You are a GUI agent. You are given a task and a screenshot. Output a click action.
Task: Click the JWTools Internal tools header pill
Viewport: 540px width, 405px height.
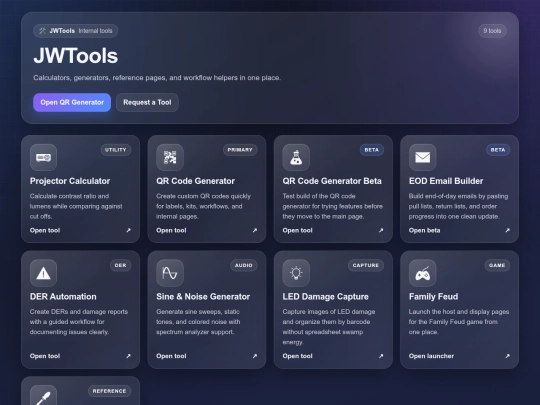pyautogui.click(x=75, y=31)
